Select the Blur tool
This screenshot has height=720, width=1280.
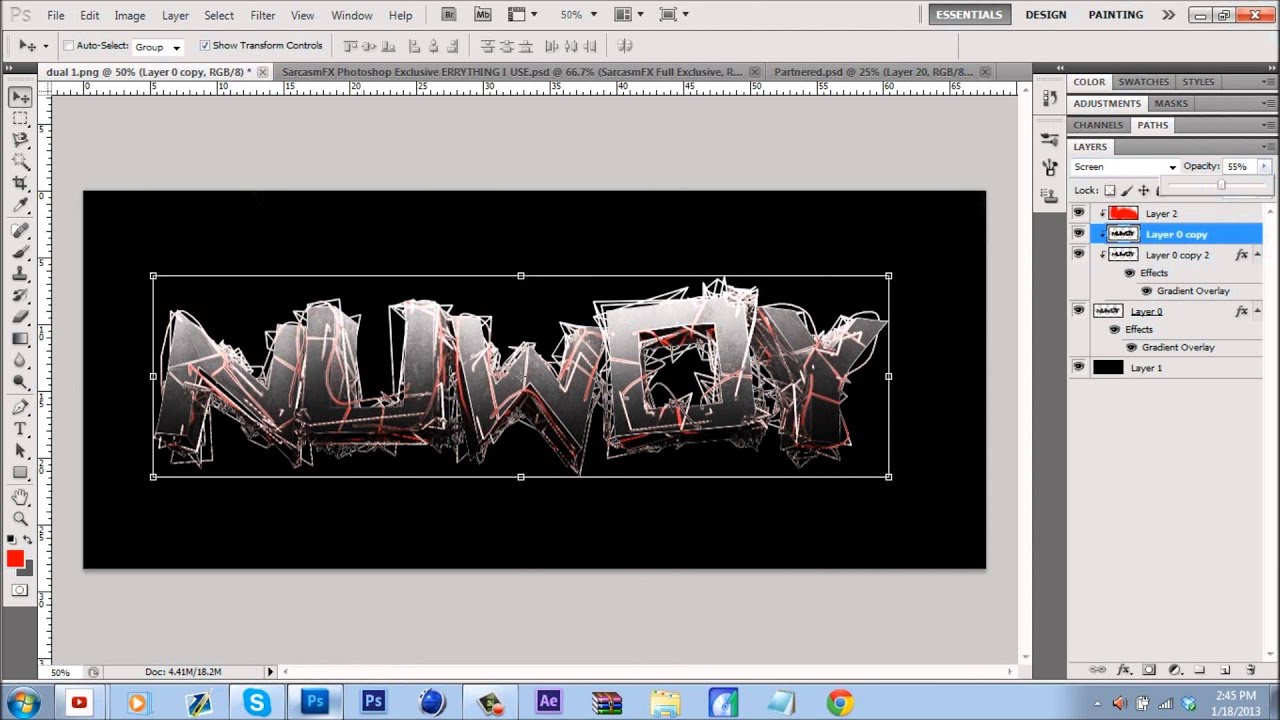pos(20,360)
